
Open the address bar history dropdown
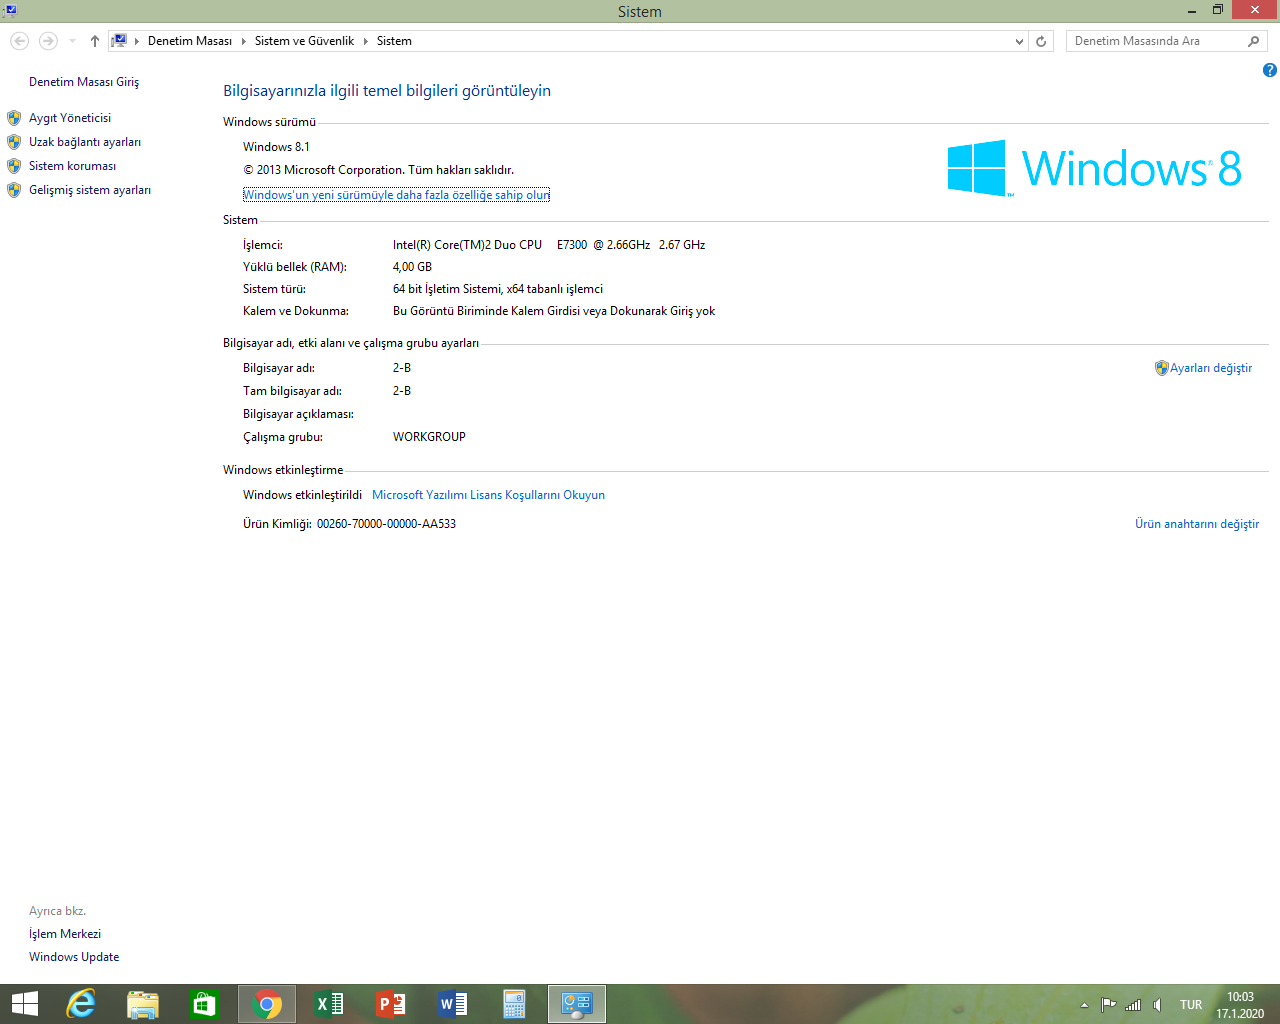click(x=1019, y=41)
